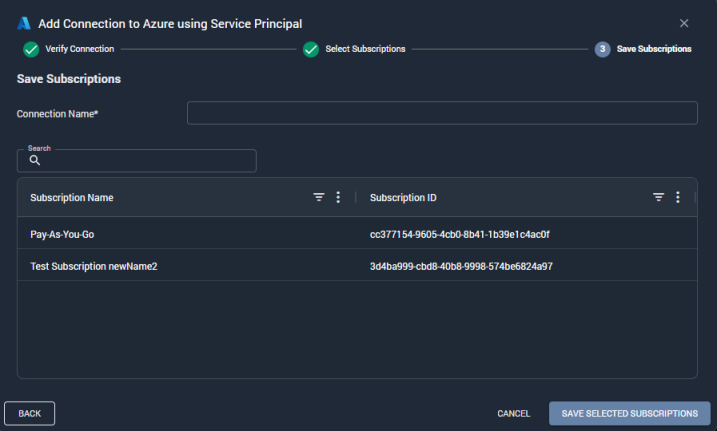Click the Azure logo icon in the title
This screenshot has height=431, width=717.
click(24, 23)
